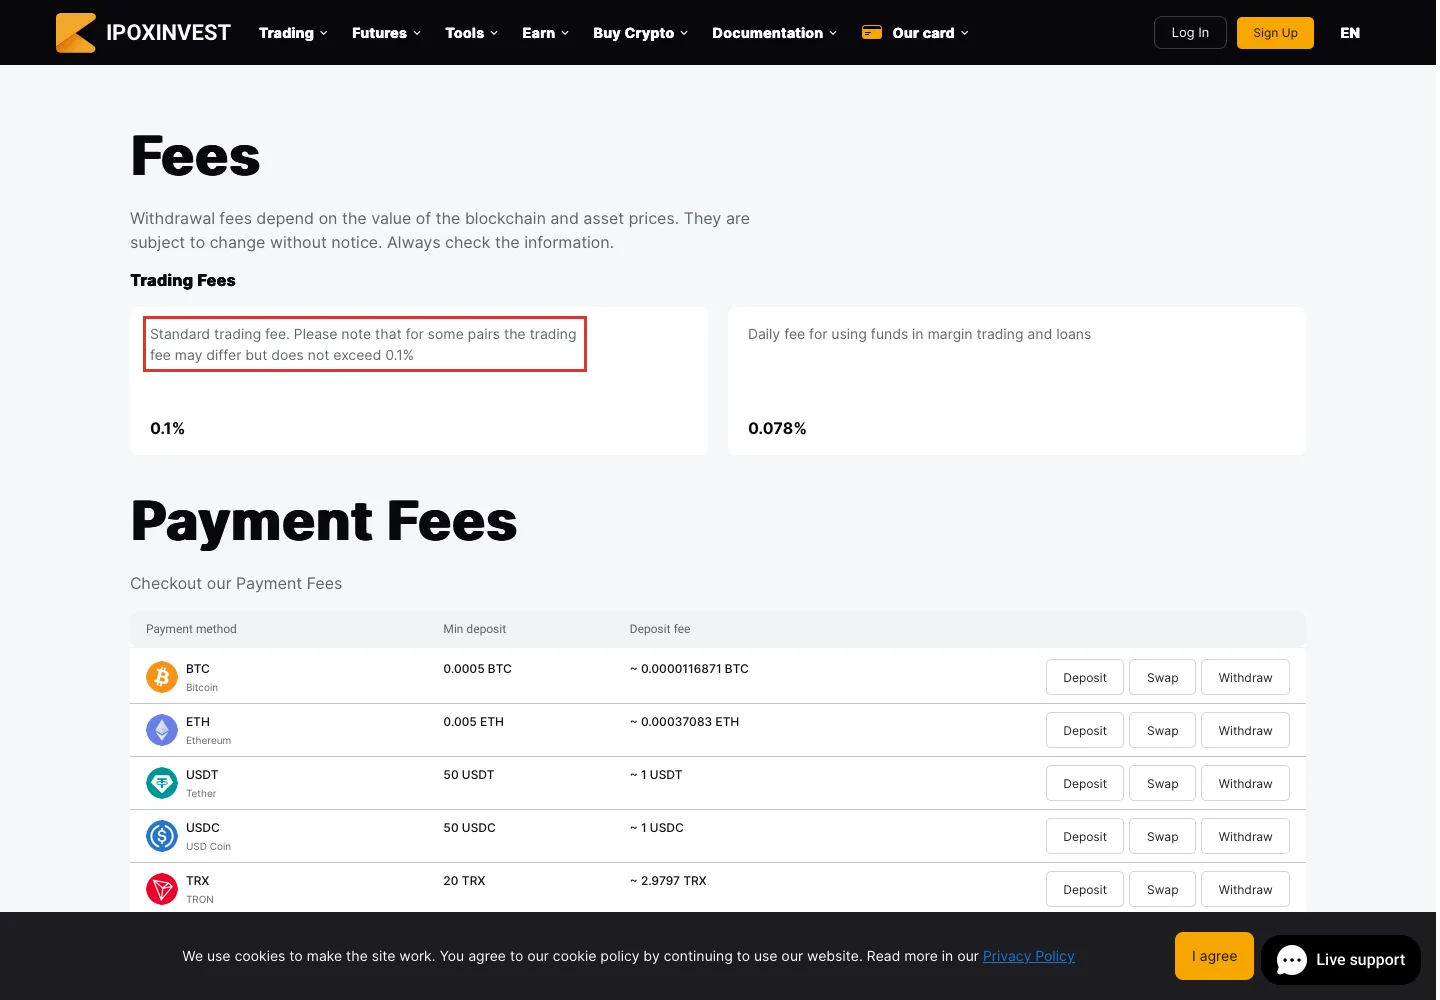Click the Sign Up button
Image resolution: width=1440 pixels, height=1000 pixels.
[x=1275, y=33]
